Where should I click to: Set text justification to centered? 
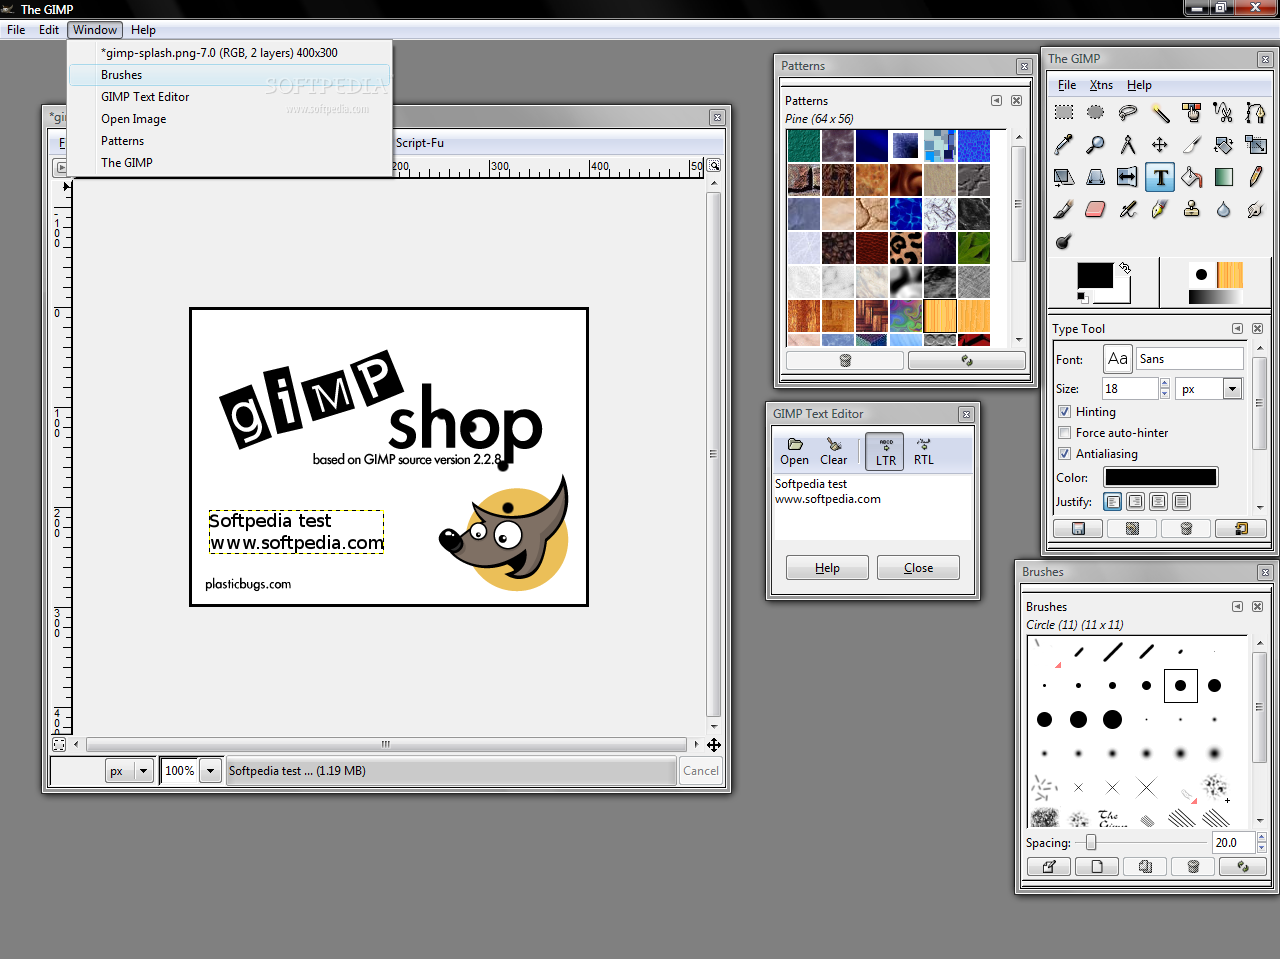(1158, 501)
